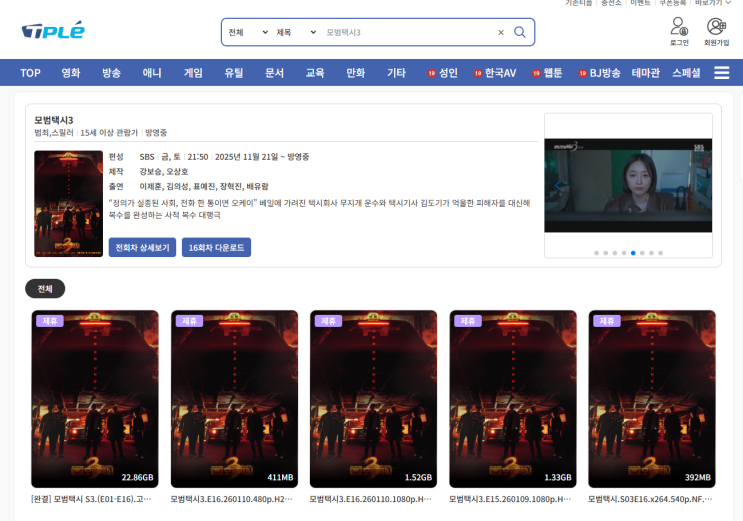The width and height of the screenshot is (743, 521).
Task: Click the 19 badge next to 한국AV
Action: [x=478, y=73]
